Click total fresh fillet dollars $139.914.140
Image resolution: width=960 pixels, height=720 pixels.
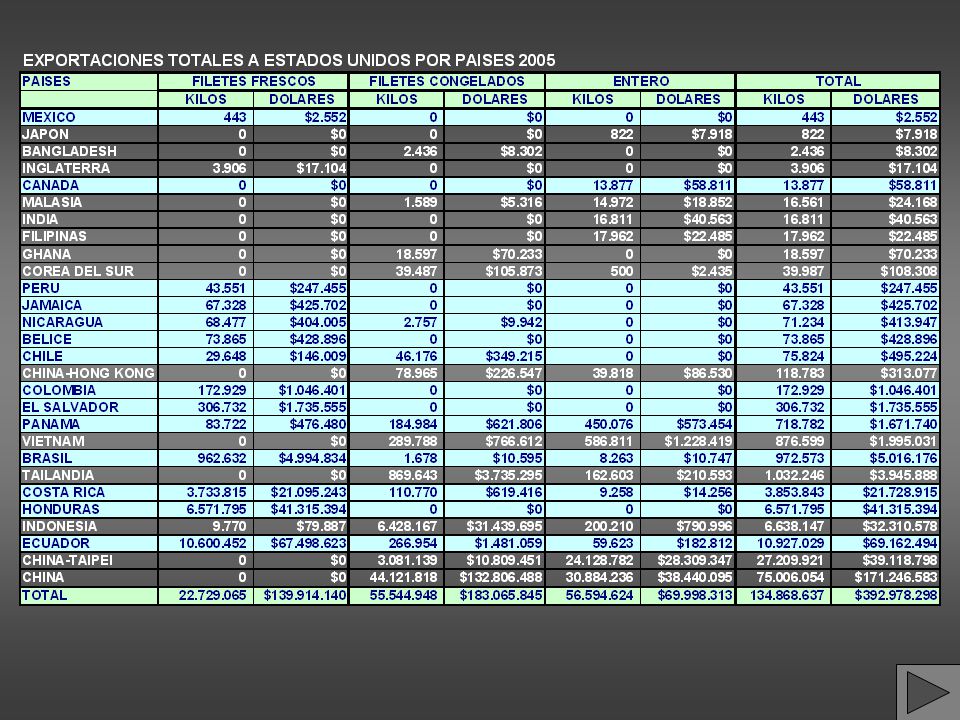click(x=305, y=595)
